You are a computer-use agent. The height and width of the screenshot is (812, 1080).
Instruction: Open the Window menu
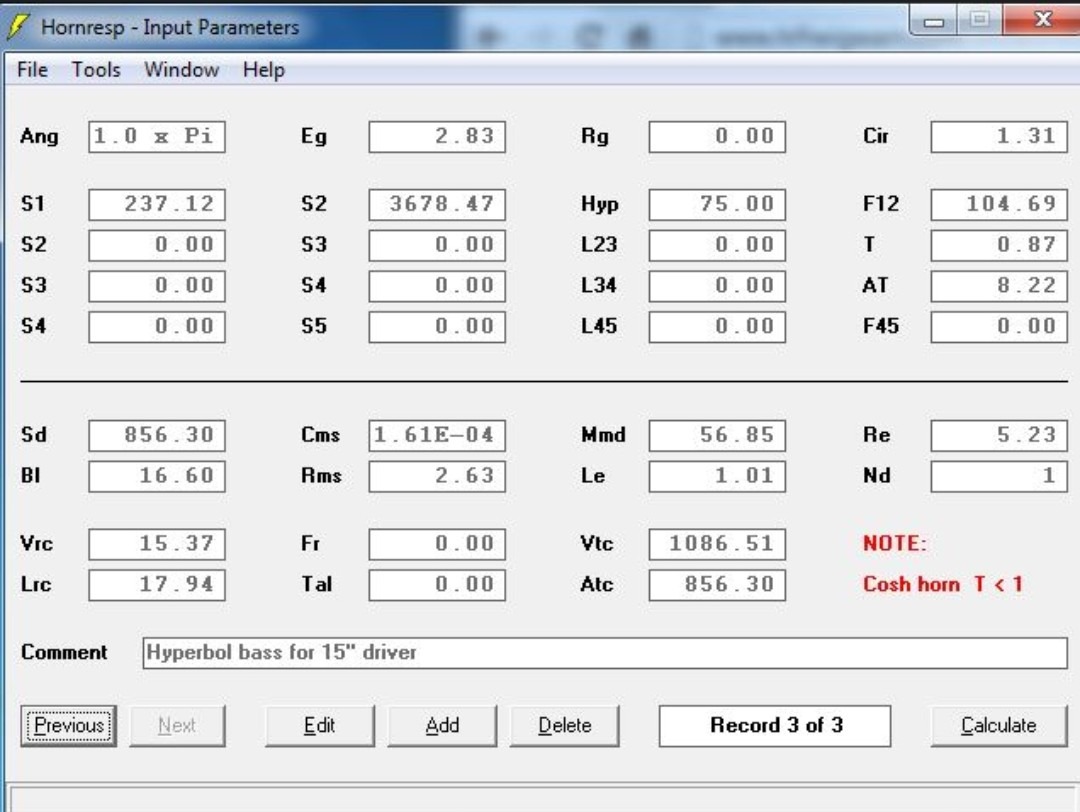(x=181, y=70)
